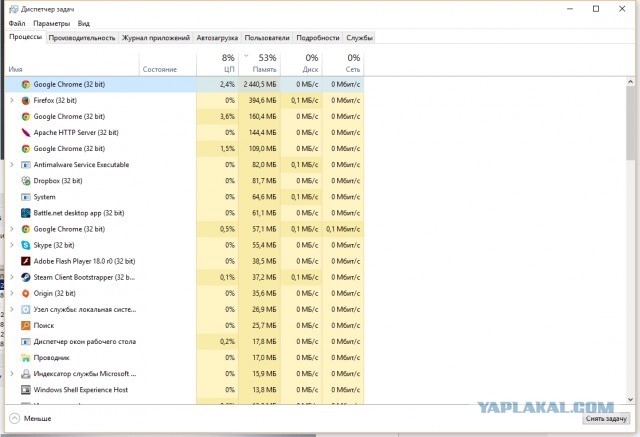Click the scrollbar down arrow

point(631,399)
